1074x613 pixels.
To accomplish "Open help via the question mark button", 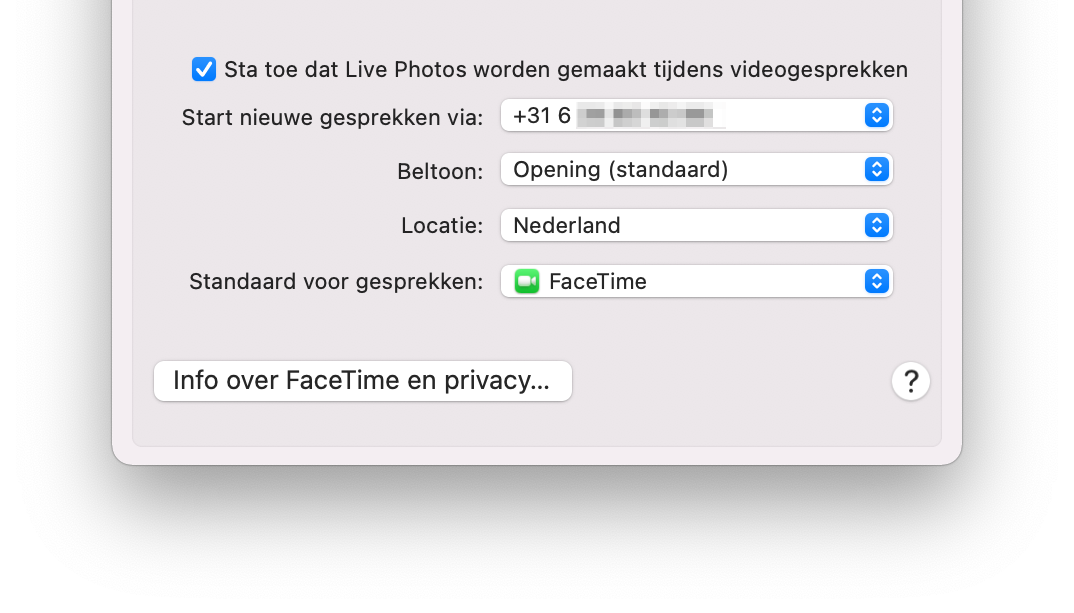I will pyautogui.click(x=910, y=381).
